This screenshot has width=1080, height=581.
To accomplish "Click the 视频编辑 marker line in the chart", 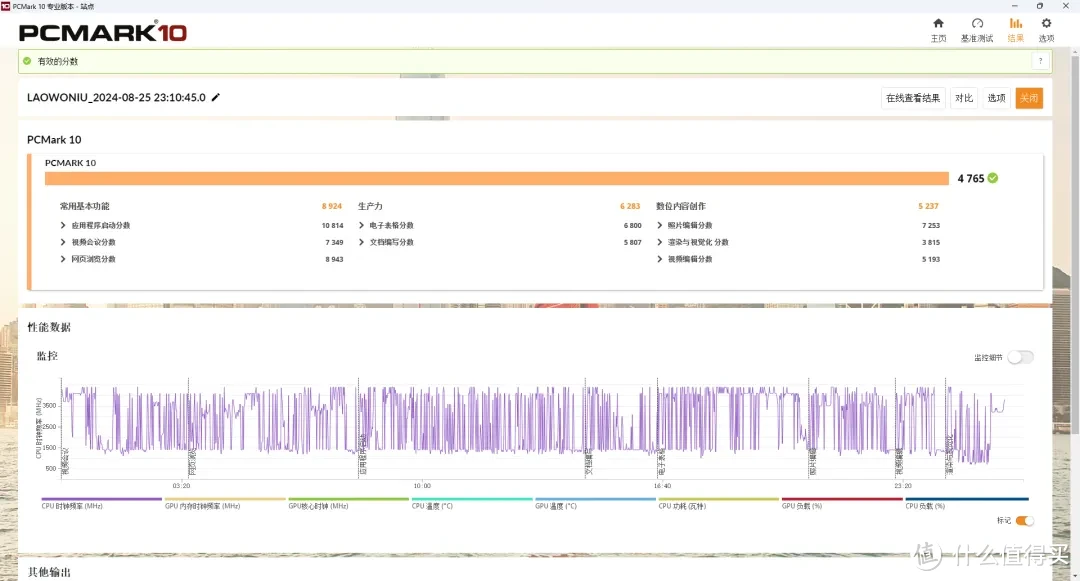I will (x=895, y=427).
